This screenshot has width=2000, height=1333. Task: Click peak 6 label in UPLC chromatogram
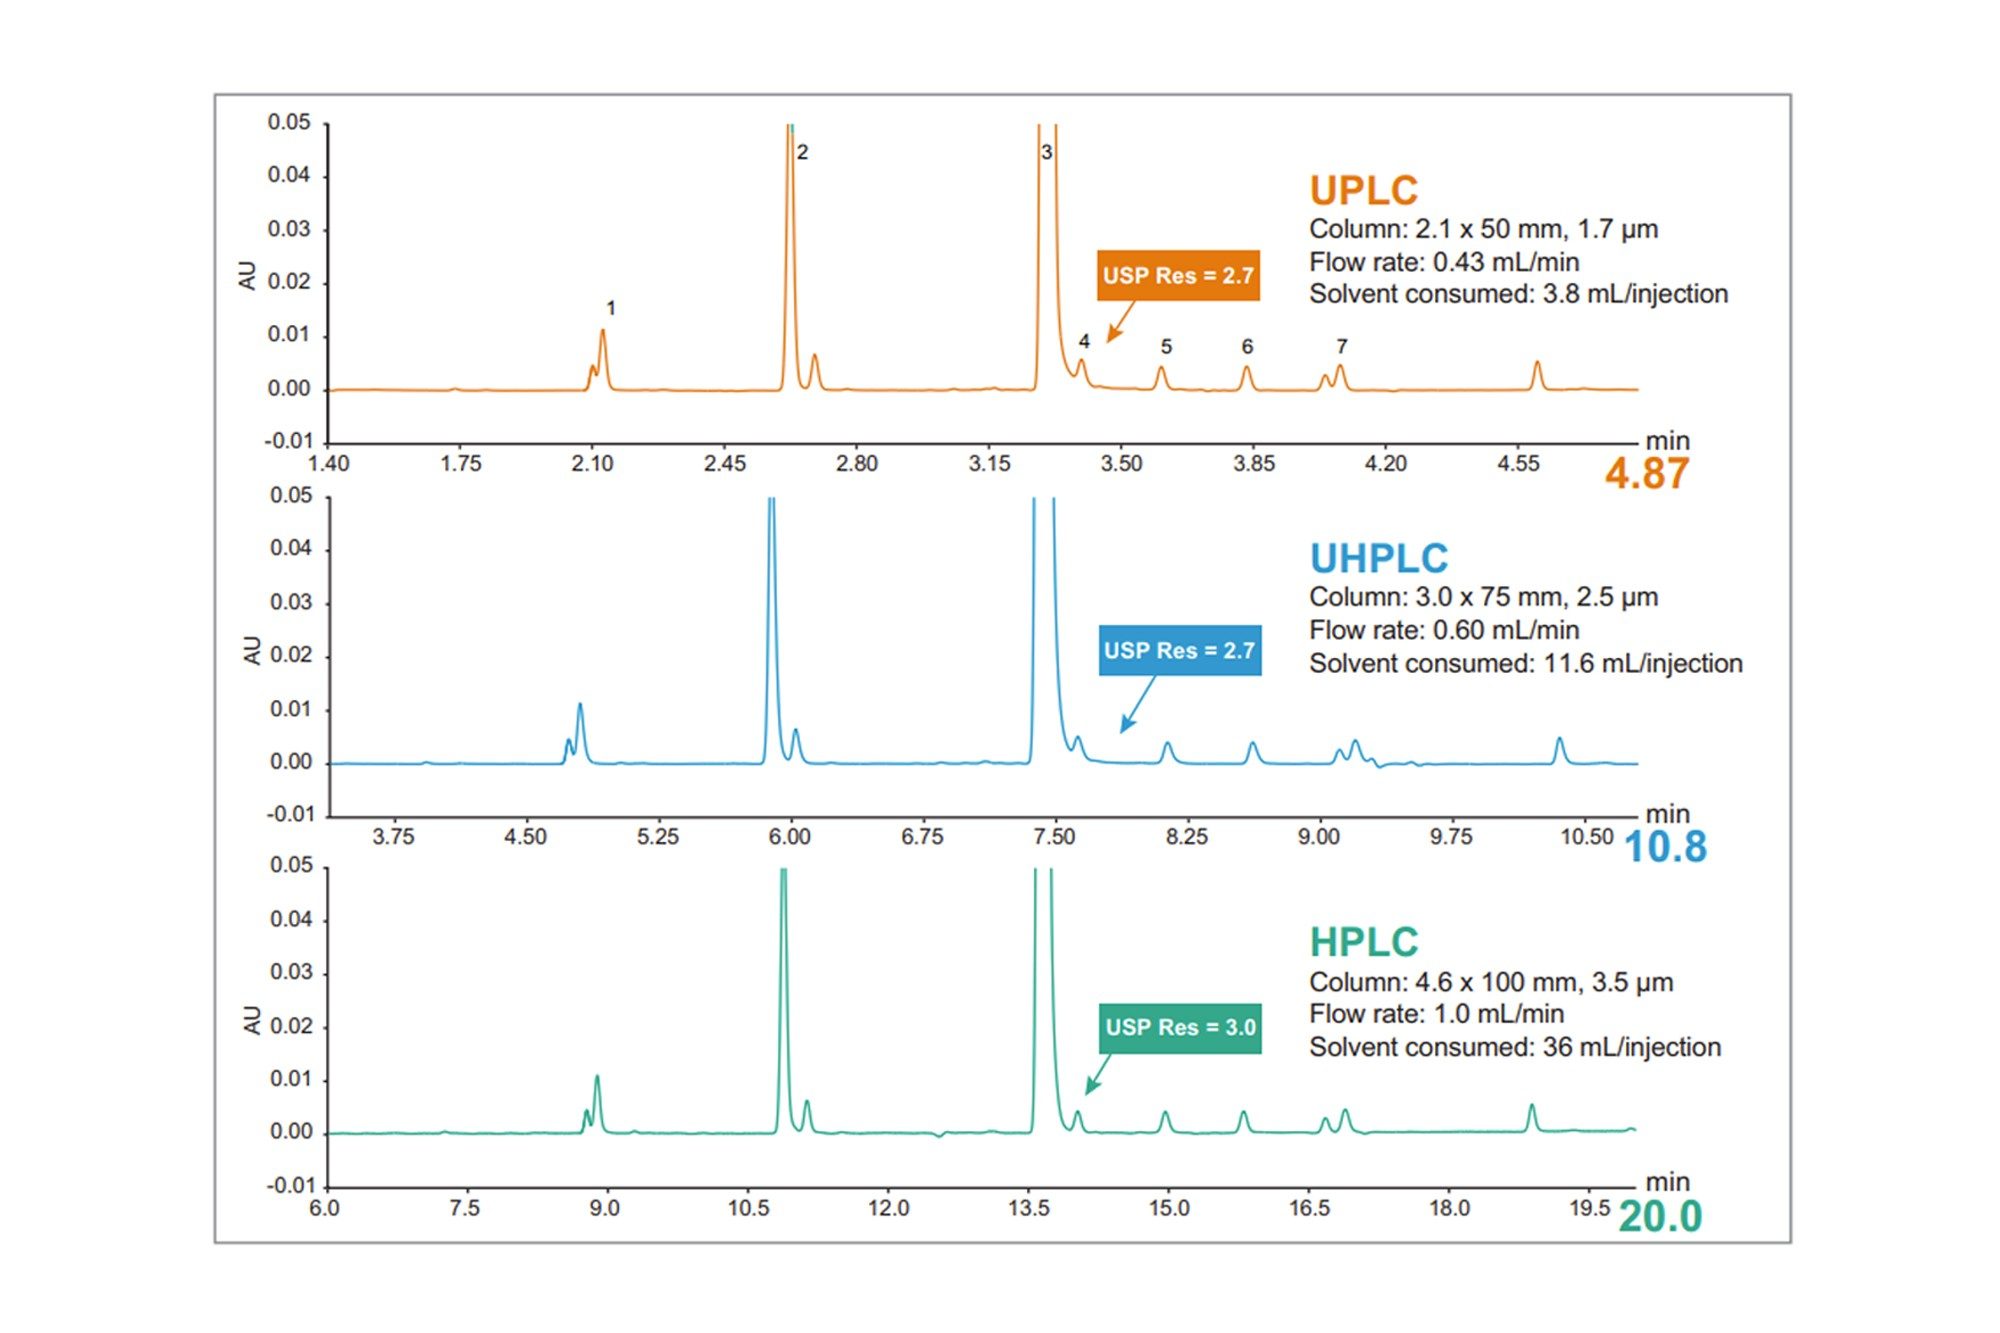(x=1247, y=346)
